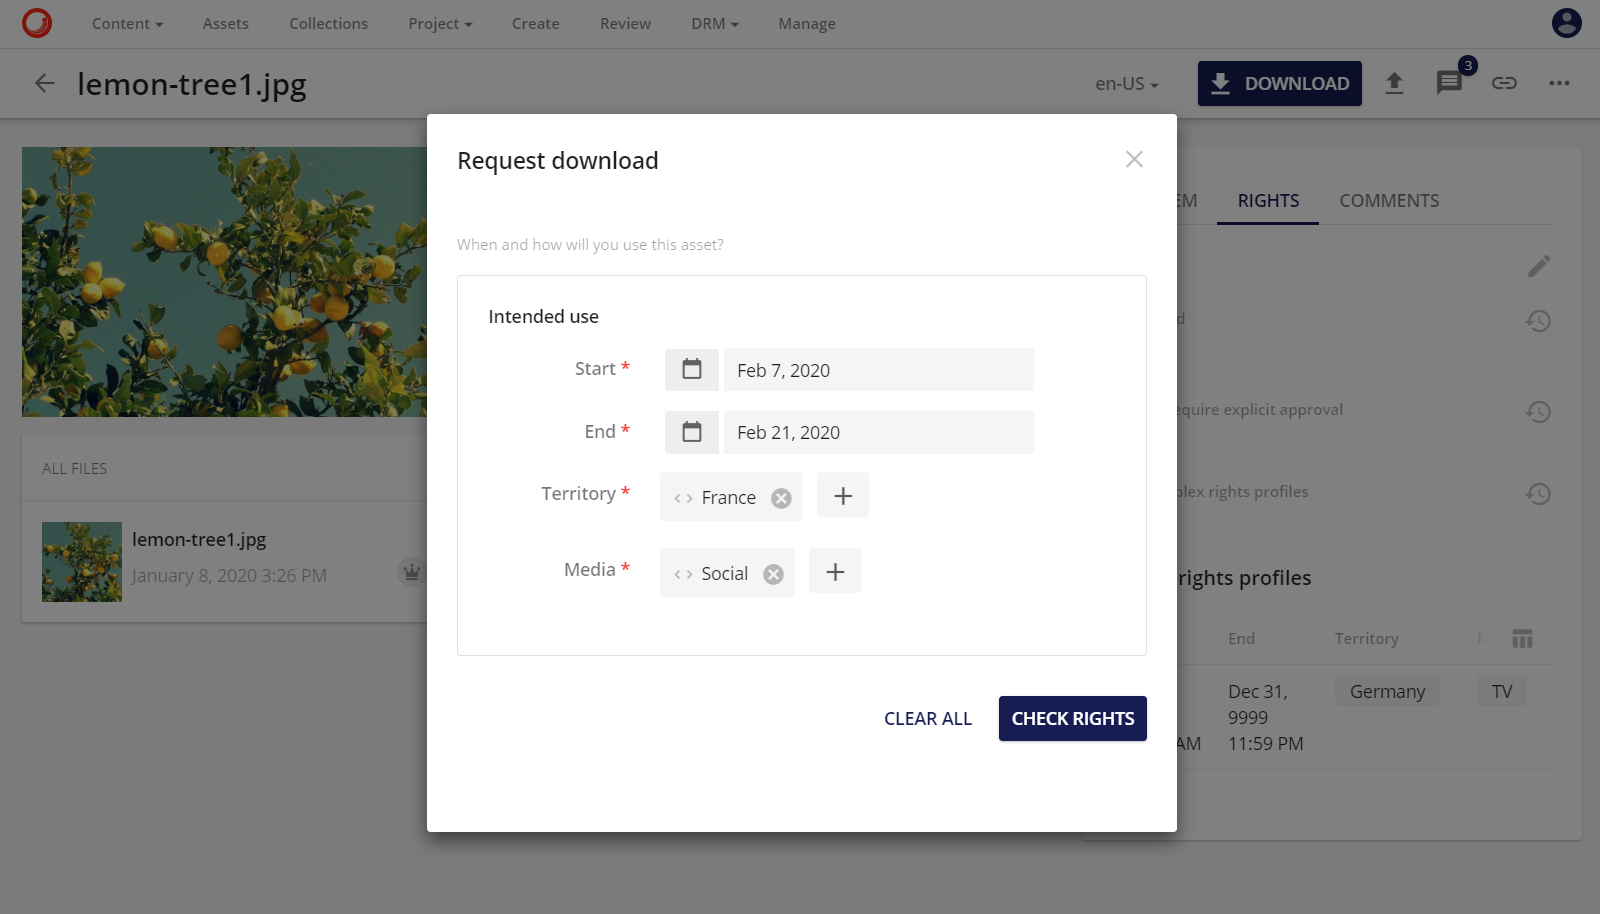Open the more options ellipsis menu

click(x=1559, y=84)
